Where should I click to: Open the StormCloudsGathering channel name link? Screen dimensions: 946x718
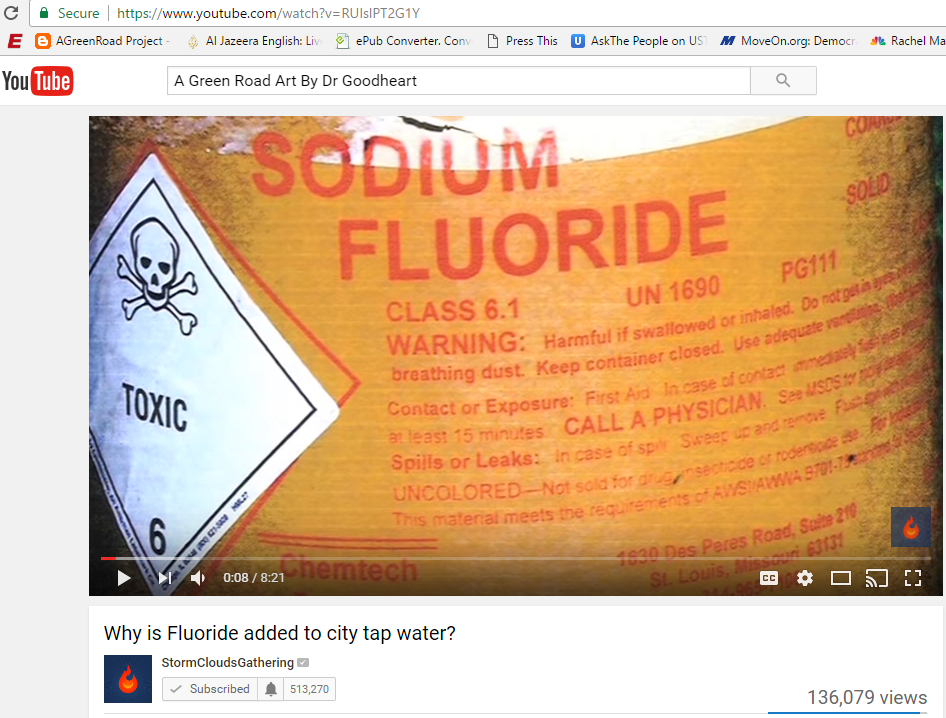(227, 662)
